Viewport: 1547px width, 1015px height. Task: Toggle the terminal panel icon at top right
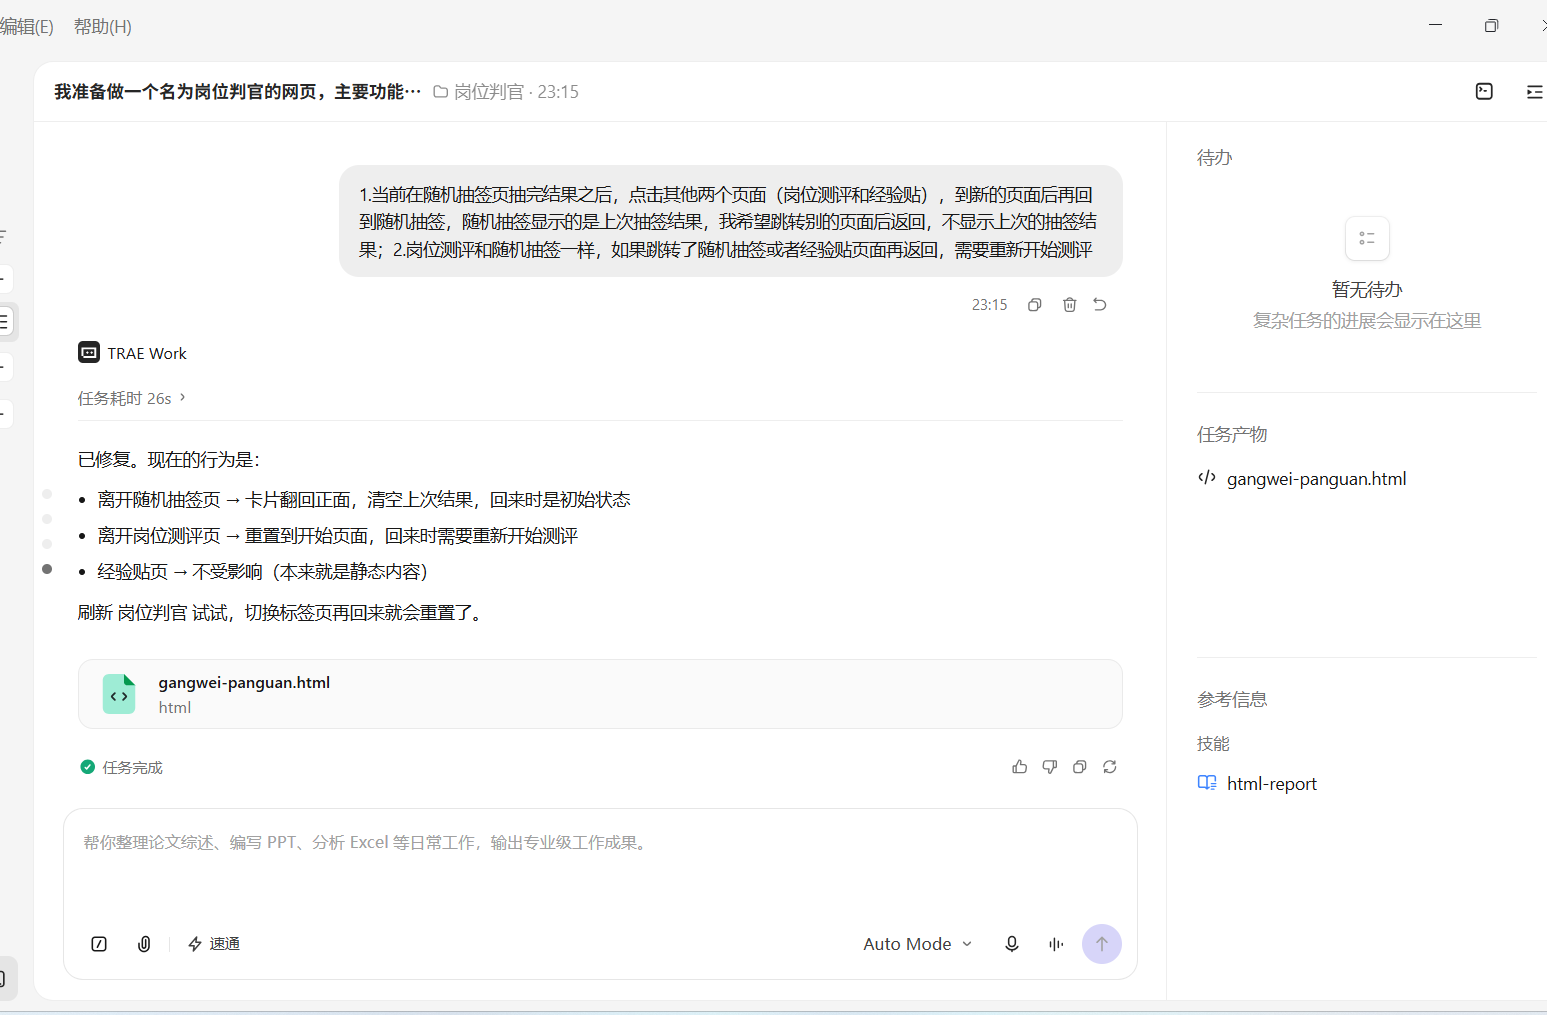click(1484, 91)
